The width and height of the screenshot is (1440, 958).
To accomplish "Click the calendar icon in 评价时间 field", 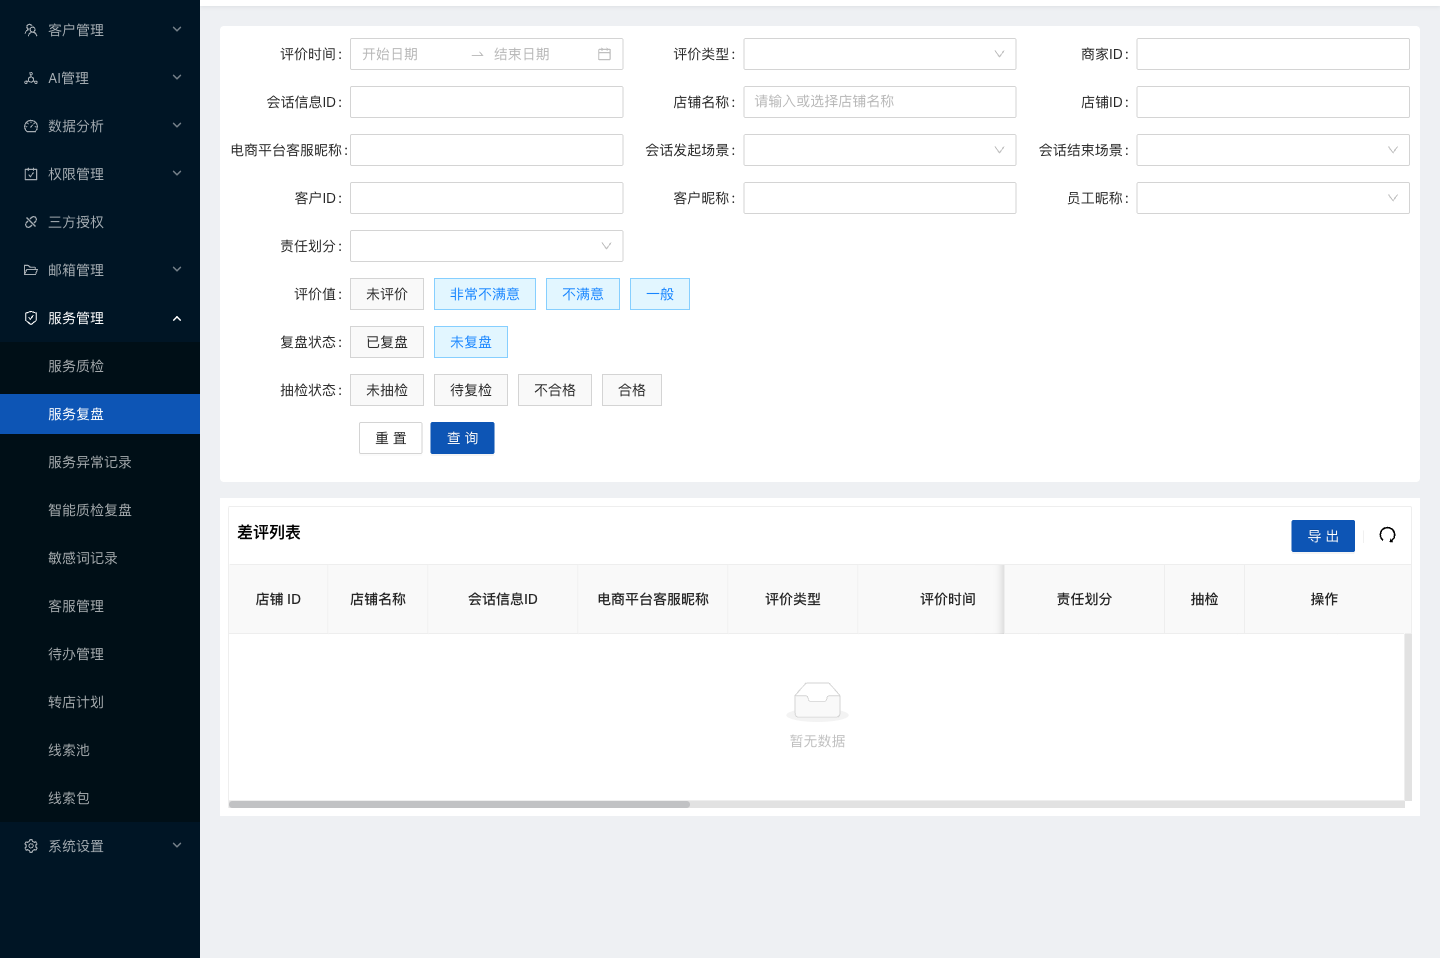I will [604, 54].
